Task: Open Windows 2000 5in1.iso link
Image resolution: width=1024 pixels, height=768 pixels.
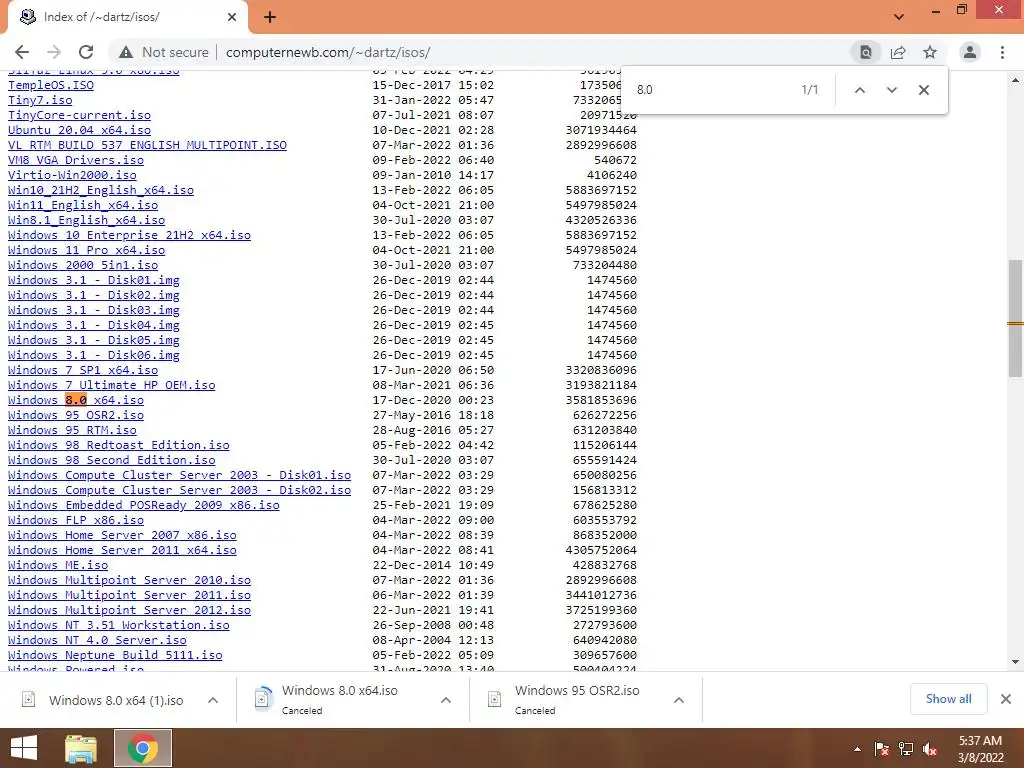Action: (83, 265)
